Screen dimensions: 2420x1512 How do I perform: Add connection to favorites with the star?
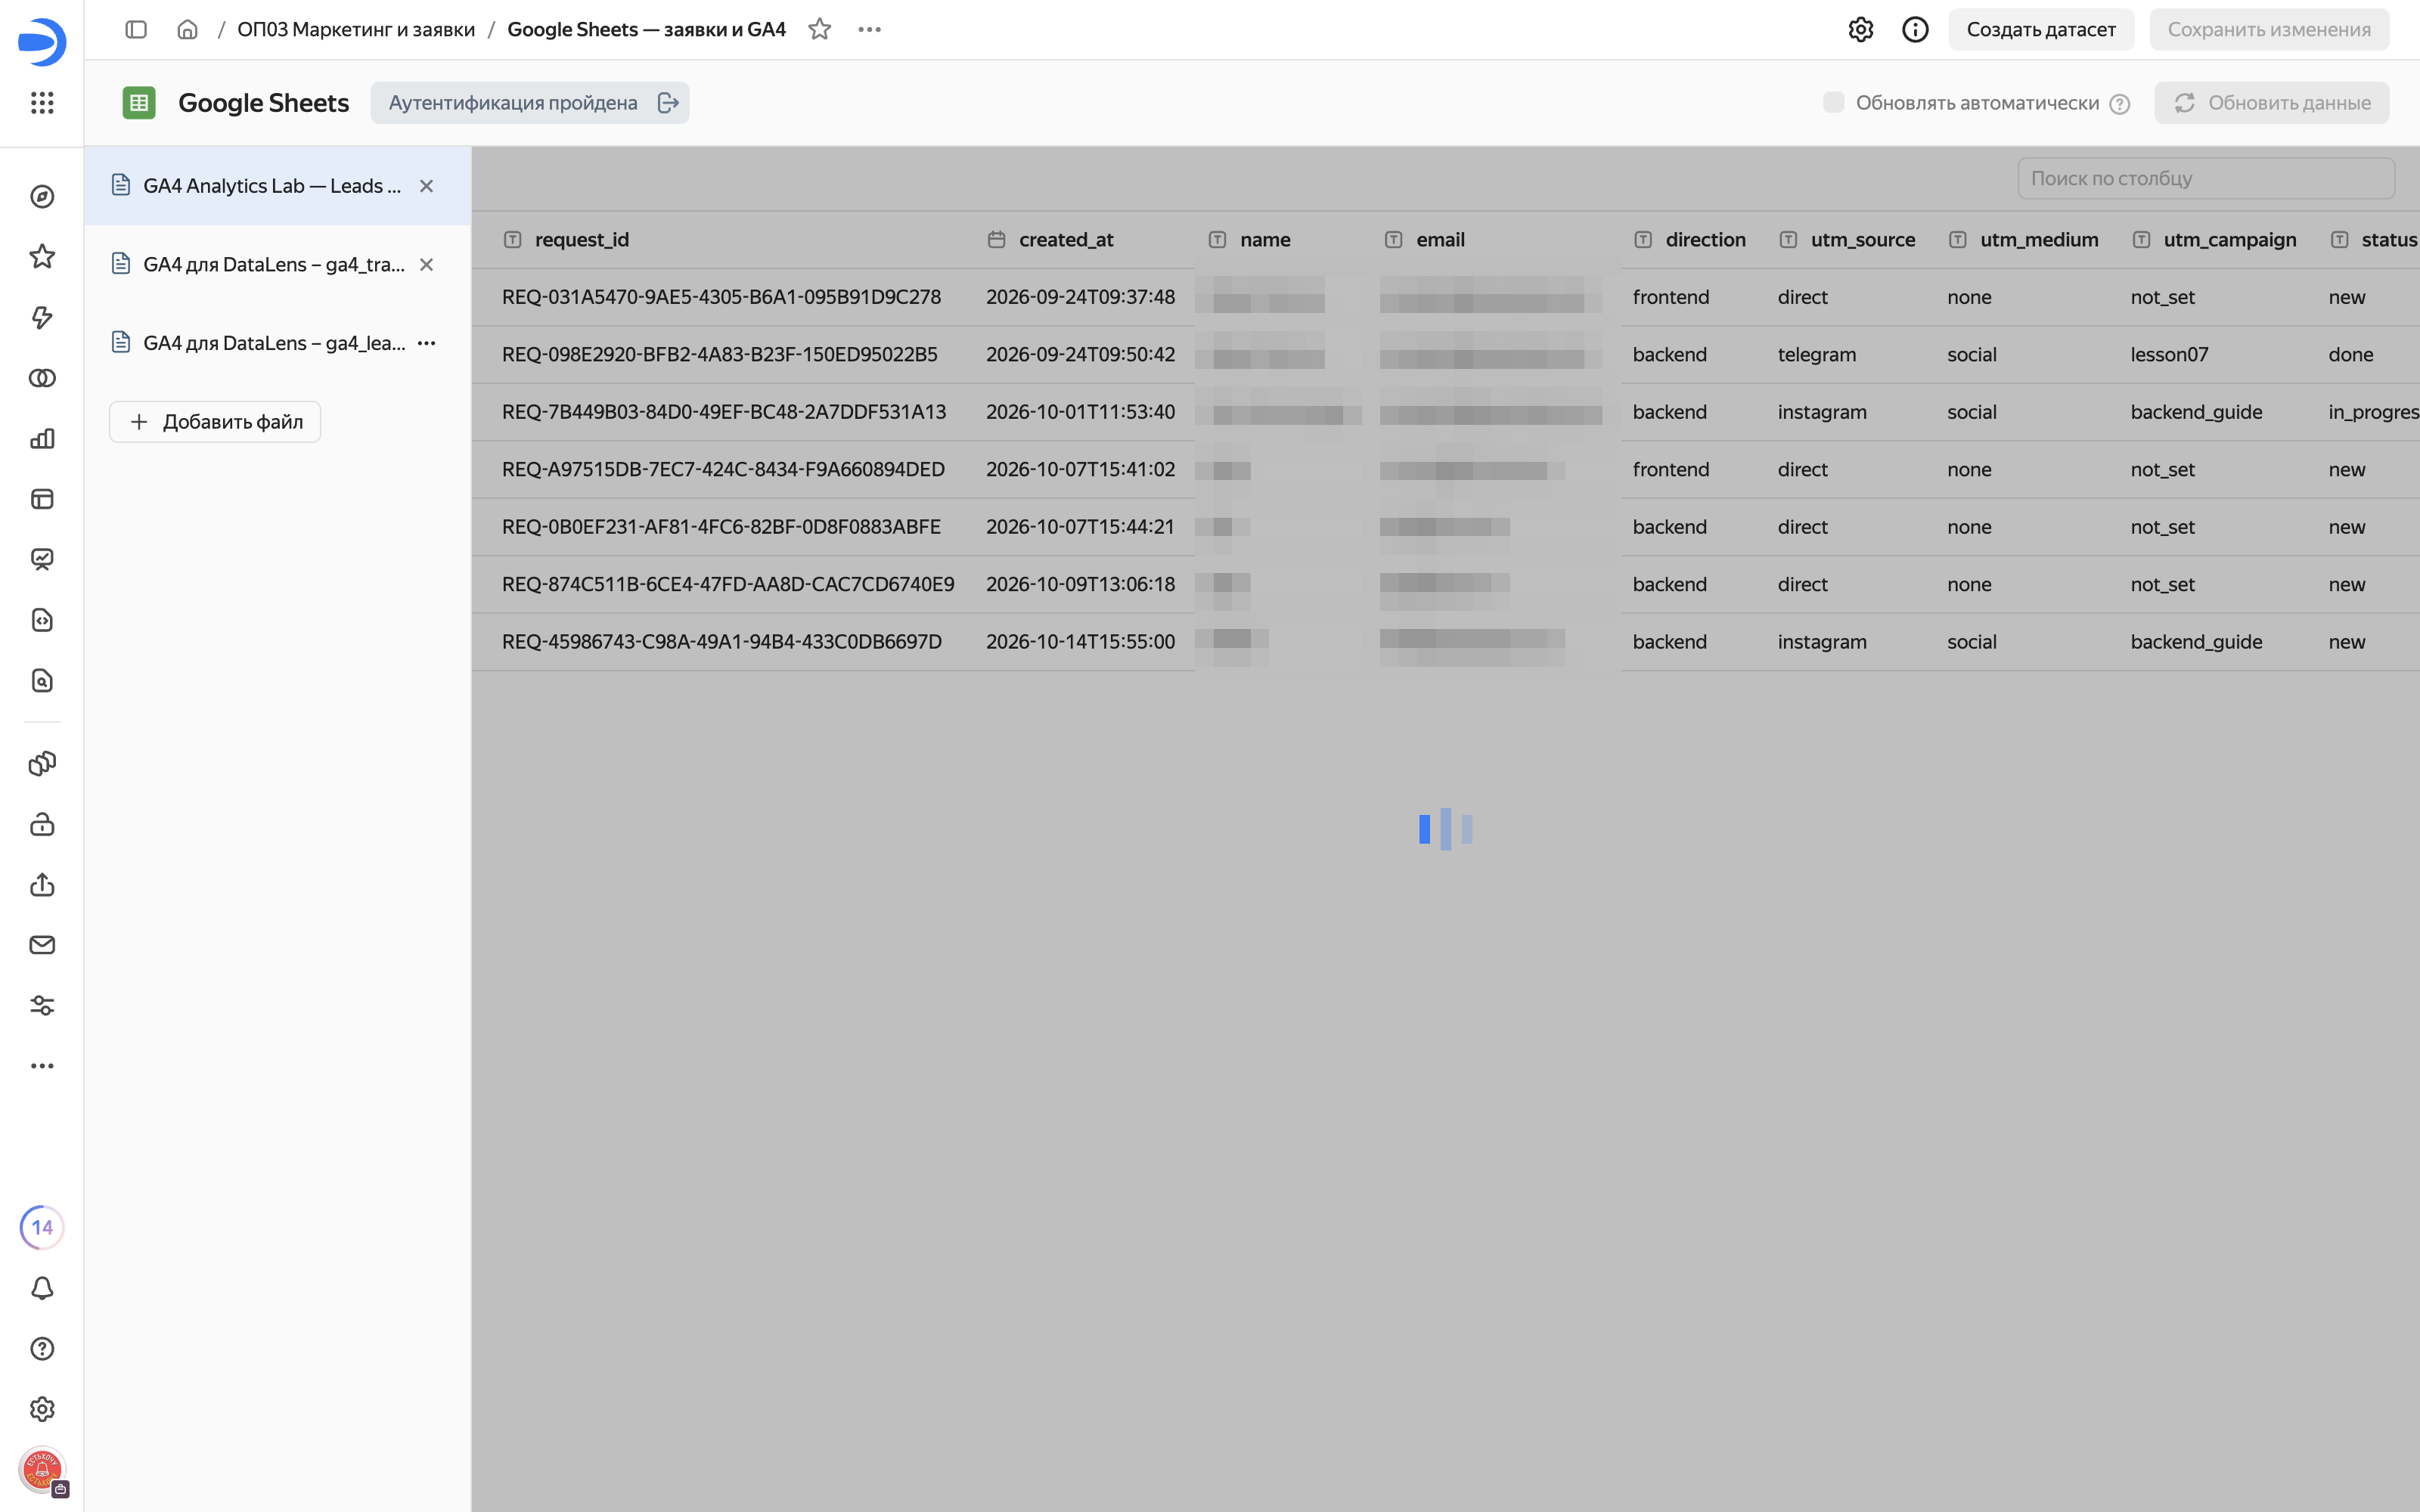click(x=820, y=30)
